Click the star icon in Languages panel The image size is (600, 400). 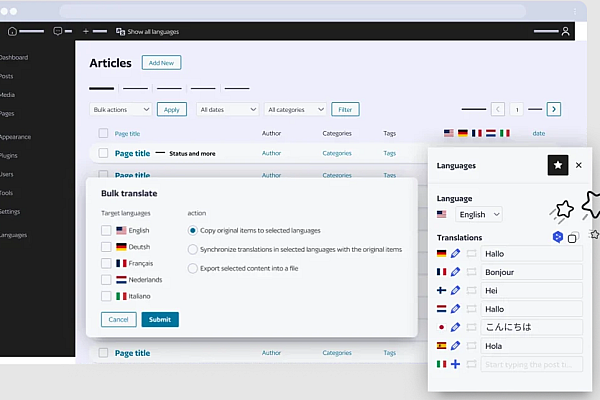tap(557, 165)
